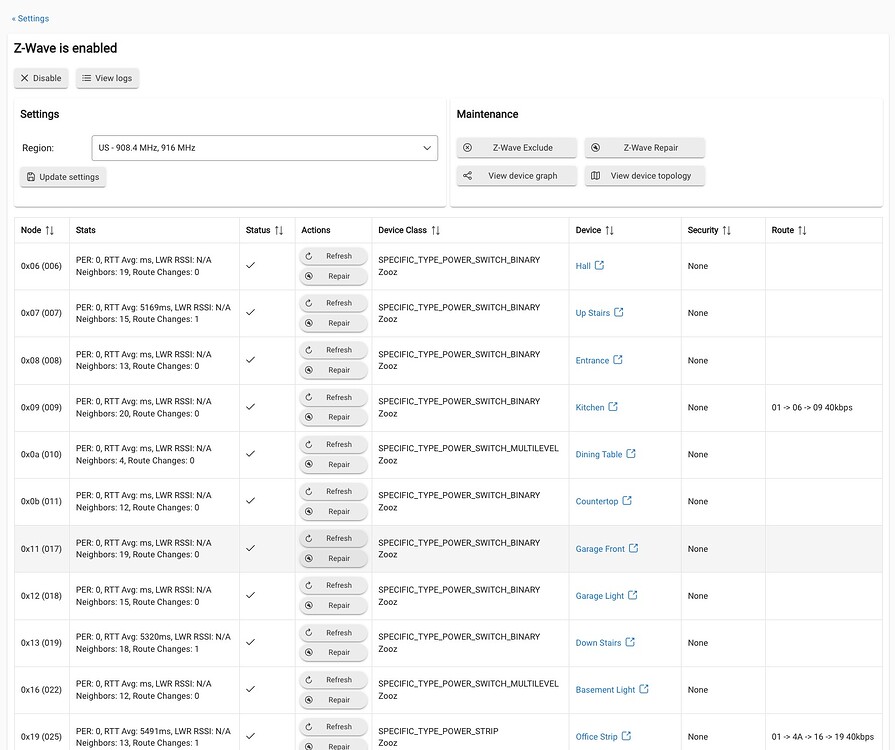Disable Z-Wave with the Disable button

pyautogui.click(x=41, y=78)
